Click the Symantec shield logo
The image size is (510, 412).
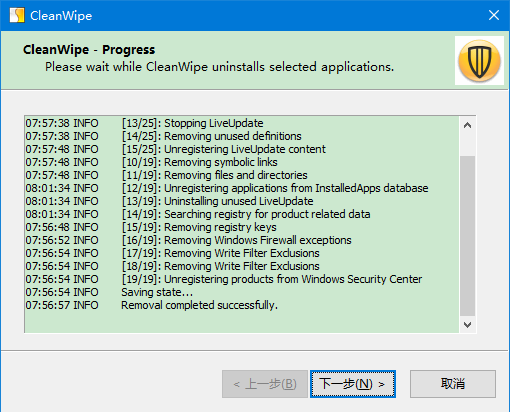click(x=479, y=61)
